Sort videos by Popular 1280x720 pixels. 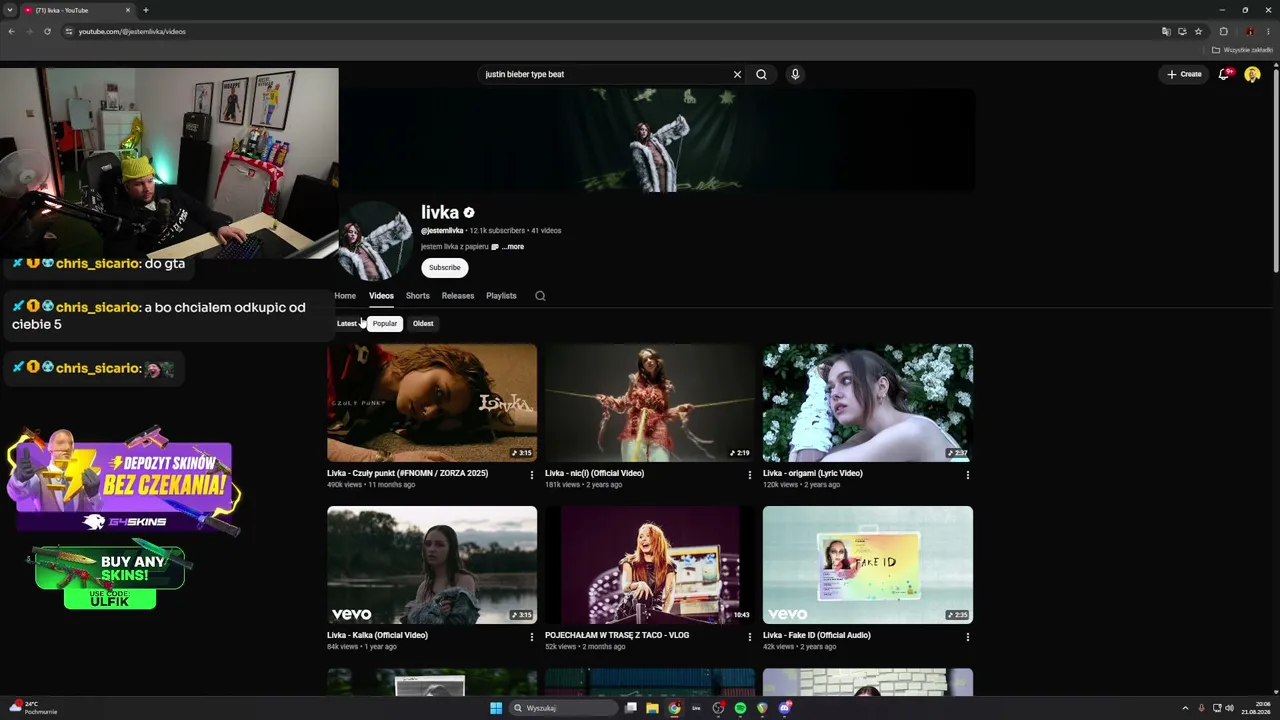pyautogui.click(x=385, y=324)
